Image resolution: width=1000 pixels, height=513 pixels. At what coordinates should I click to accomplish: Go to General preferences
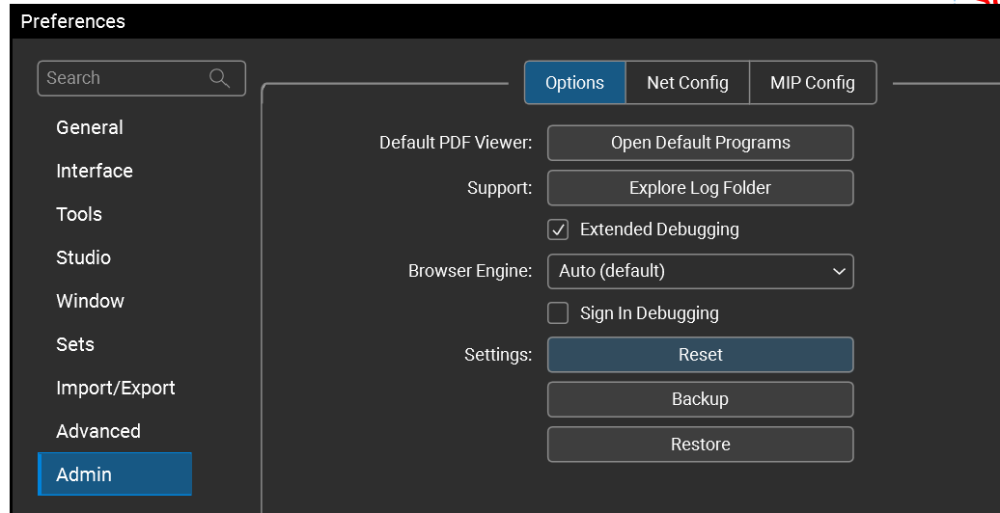point(90,128)
